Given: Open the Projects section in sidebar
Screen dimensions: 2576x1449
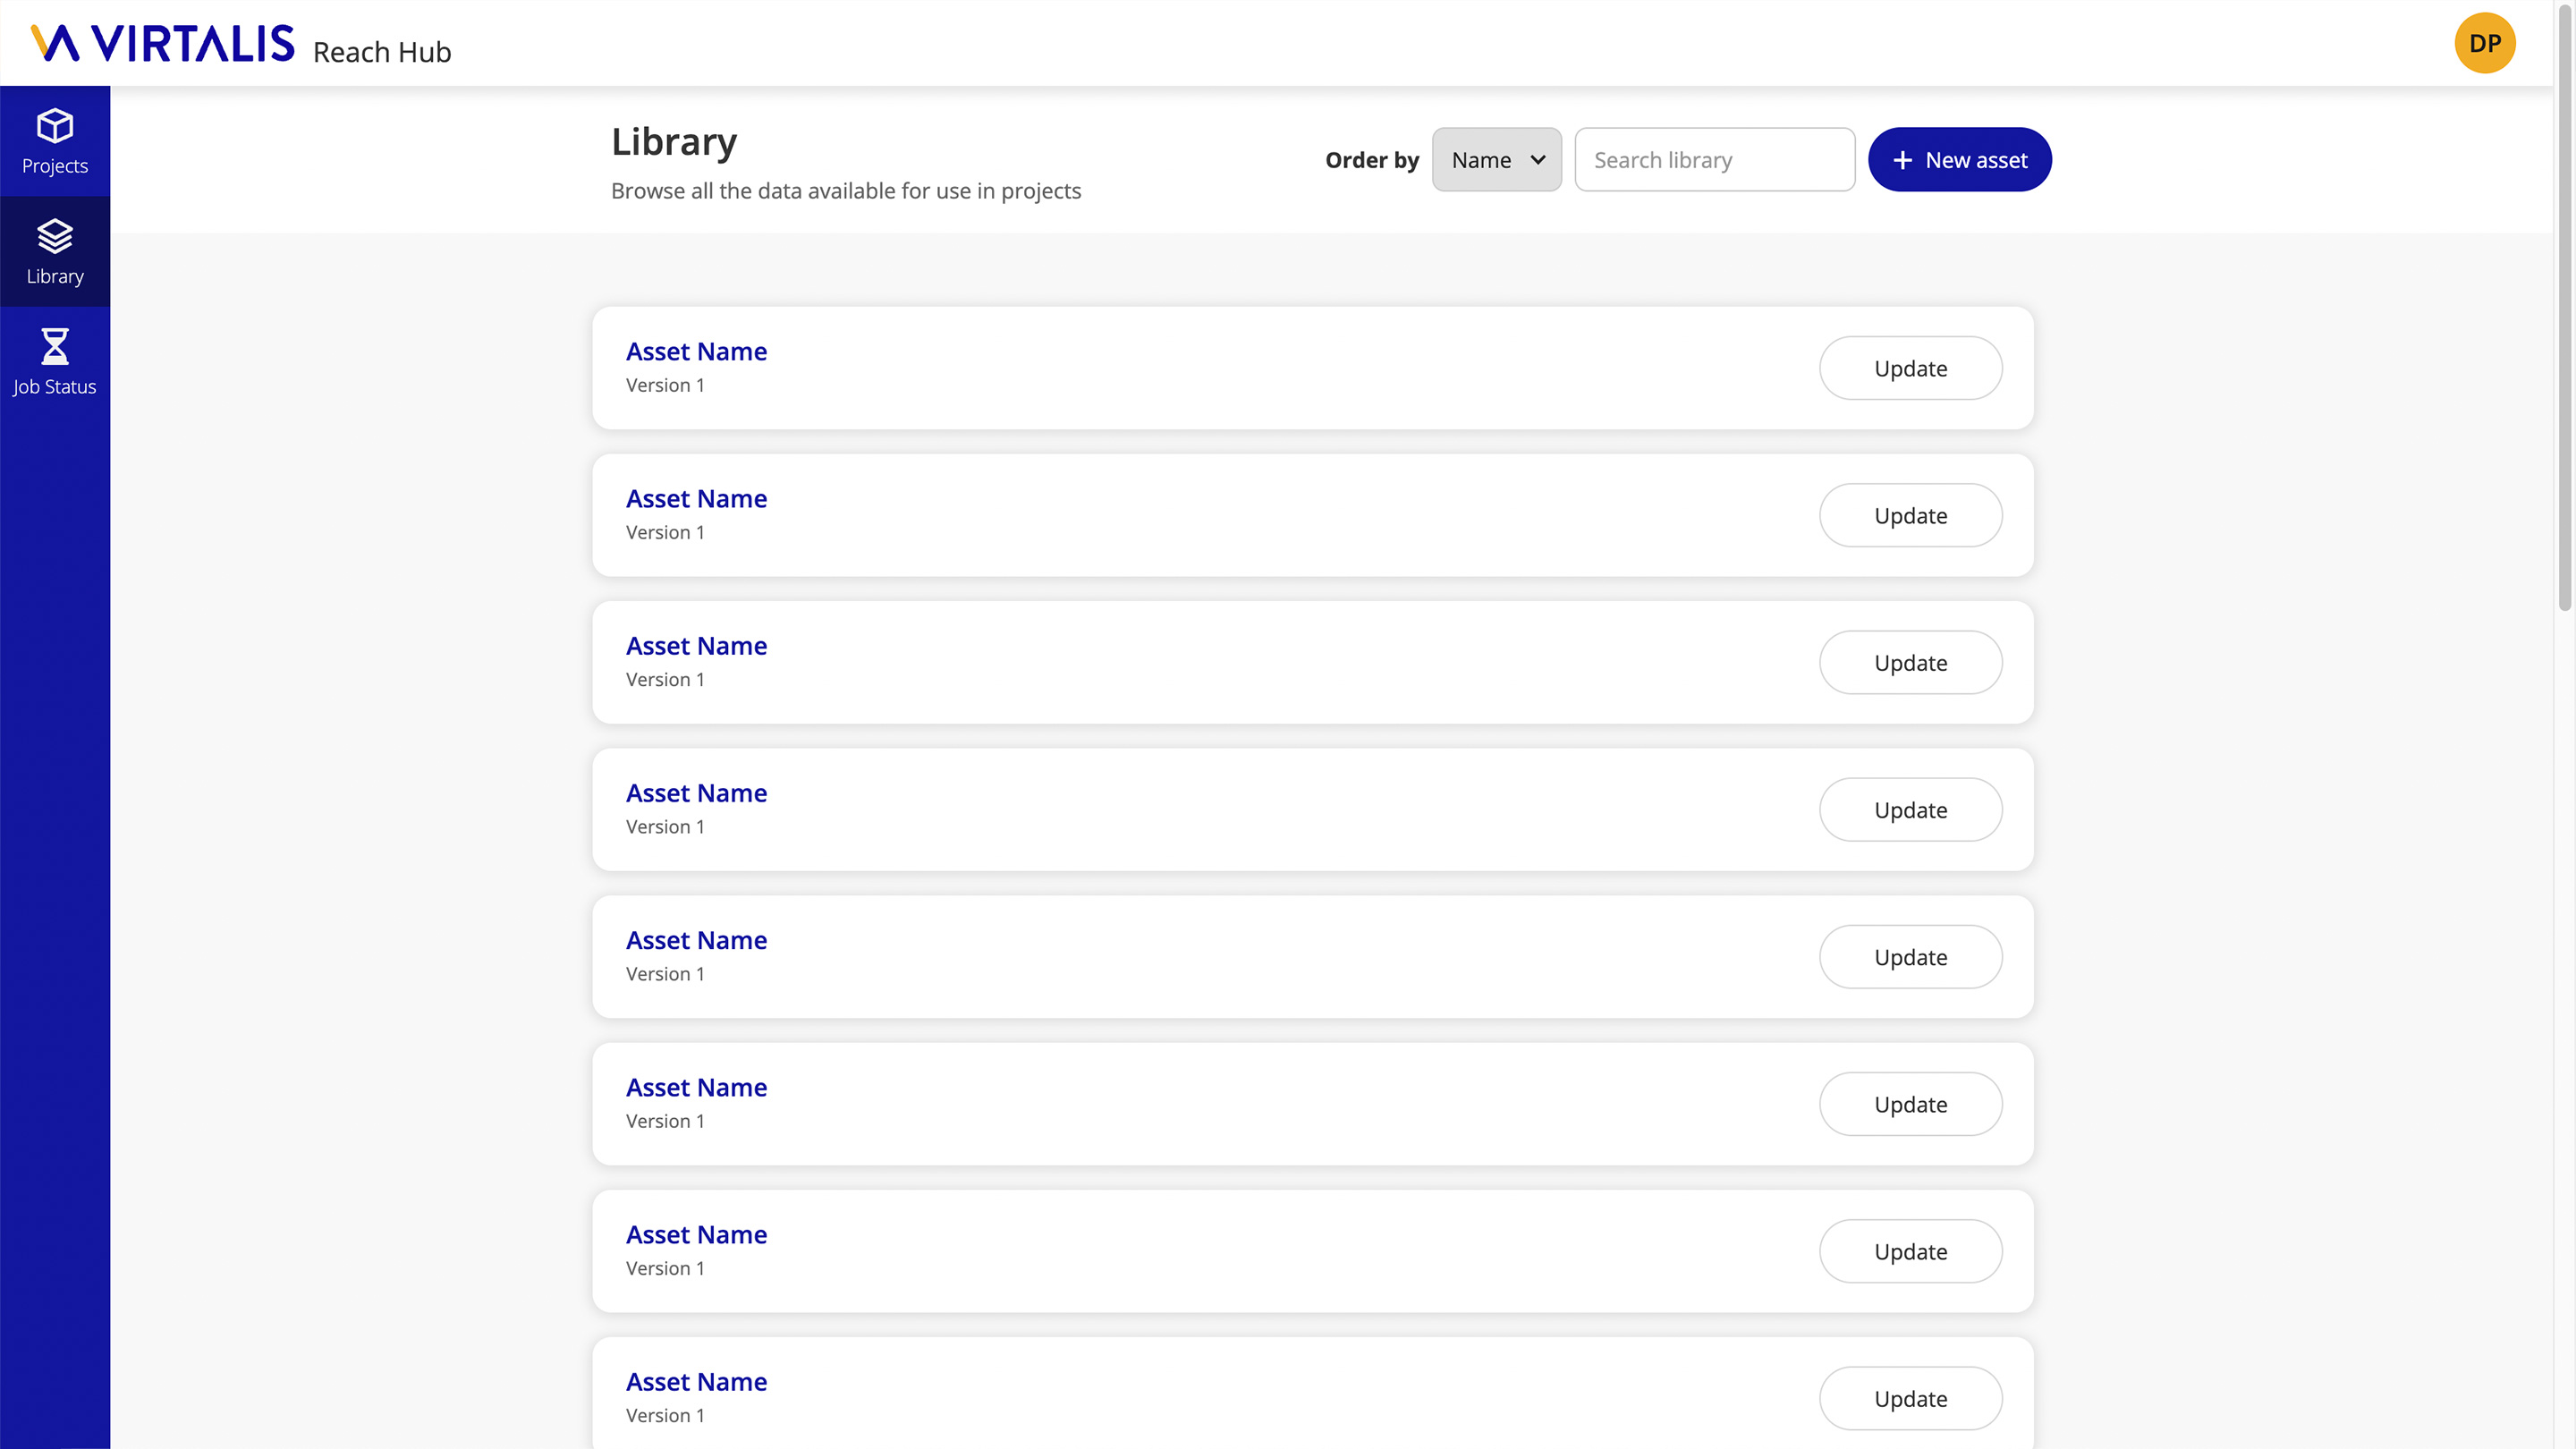Looking at the screenshot, I should [x=55, y=141].
